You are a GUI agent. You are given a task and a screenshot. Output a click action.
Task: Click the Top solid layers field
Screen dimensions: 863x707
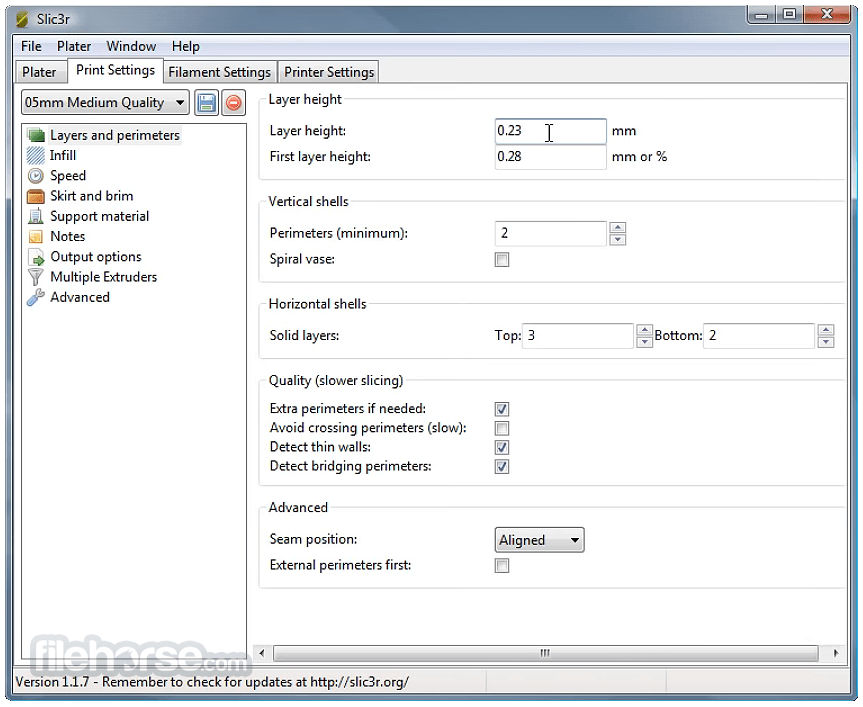pyautogui.click(x=578, y=336)
